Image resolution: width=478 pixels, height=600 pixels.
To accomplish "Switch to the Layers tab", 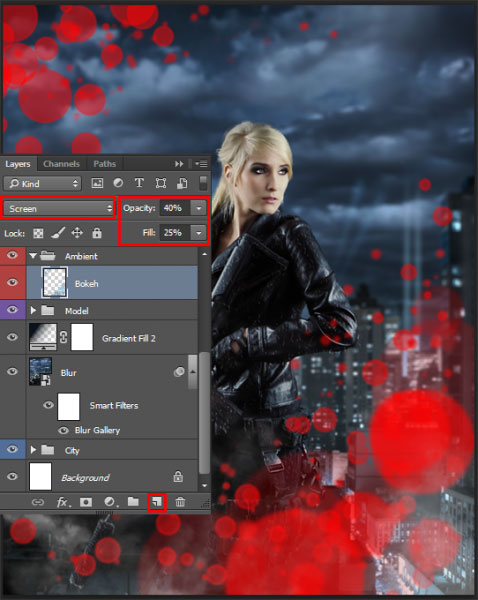I will 18,164.
